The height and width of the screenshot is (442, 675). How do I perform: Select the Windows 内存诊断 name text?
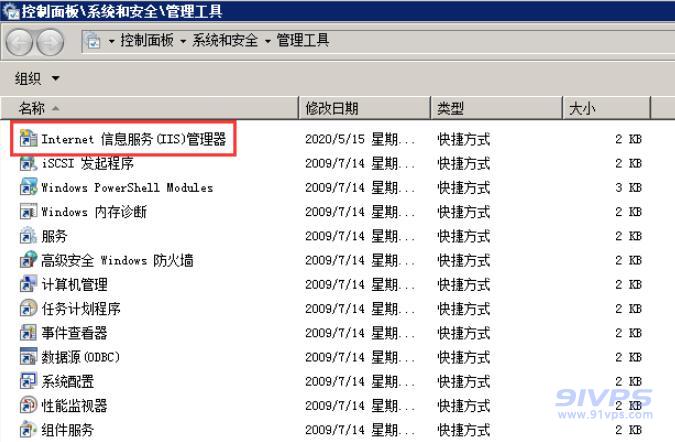(94, 212)
